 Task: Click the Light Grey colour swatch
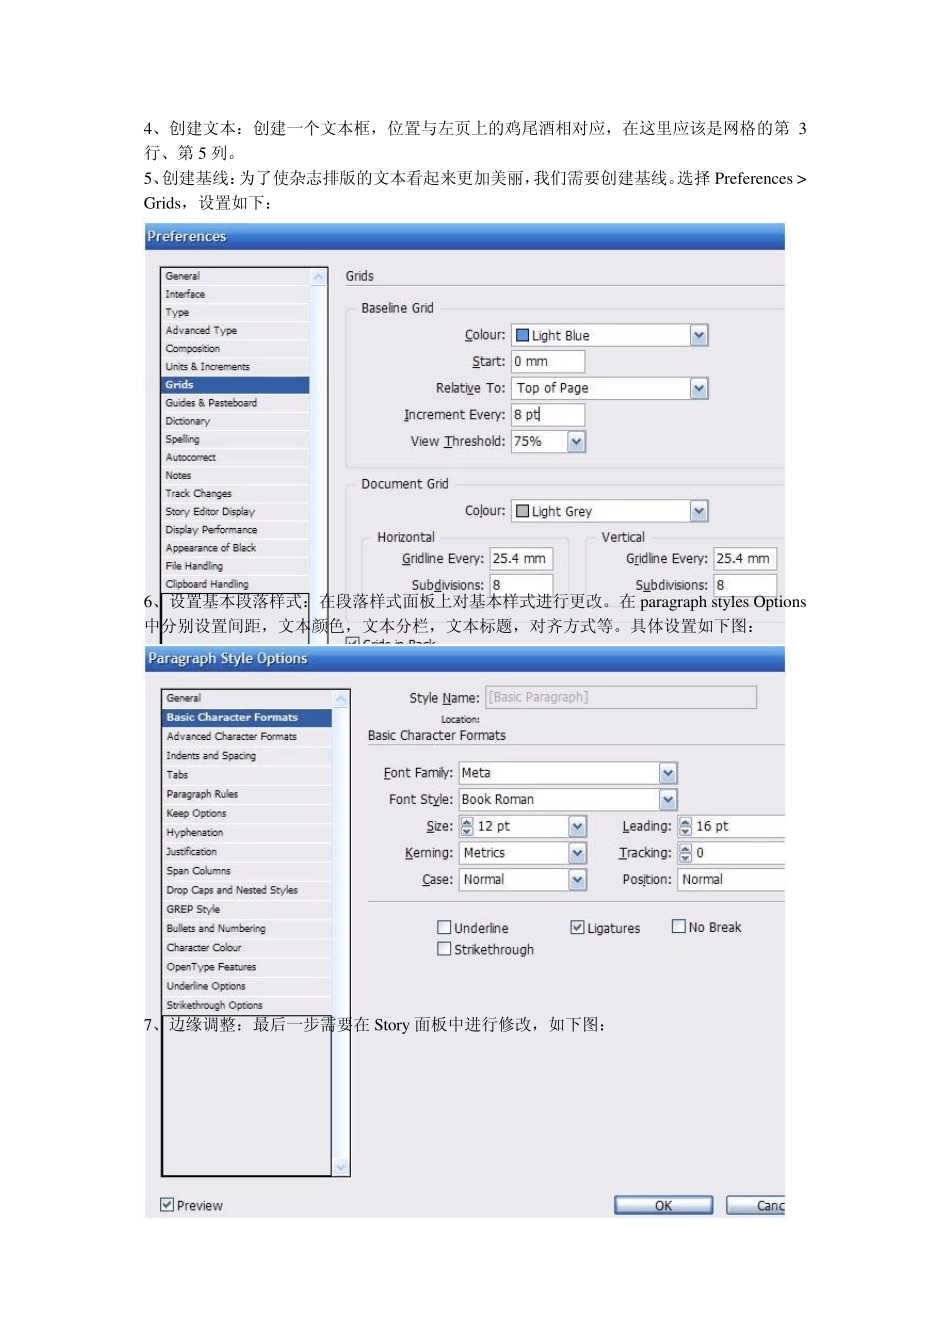point(522,511)
